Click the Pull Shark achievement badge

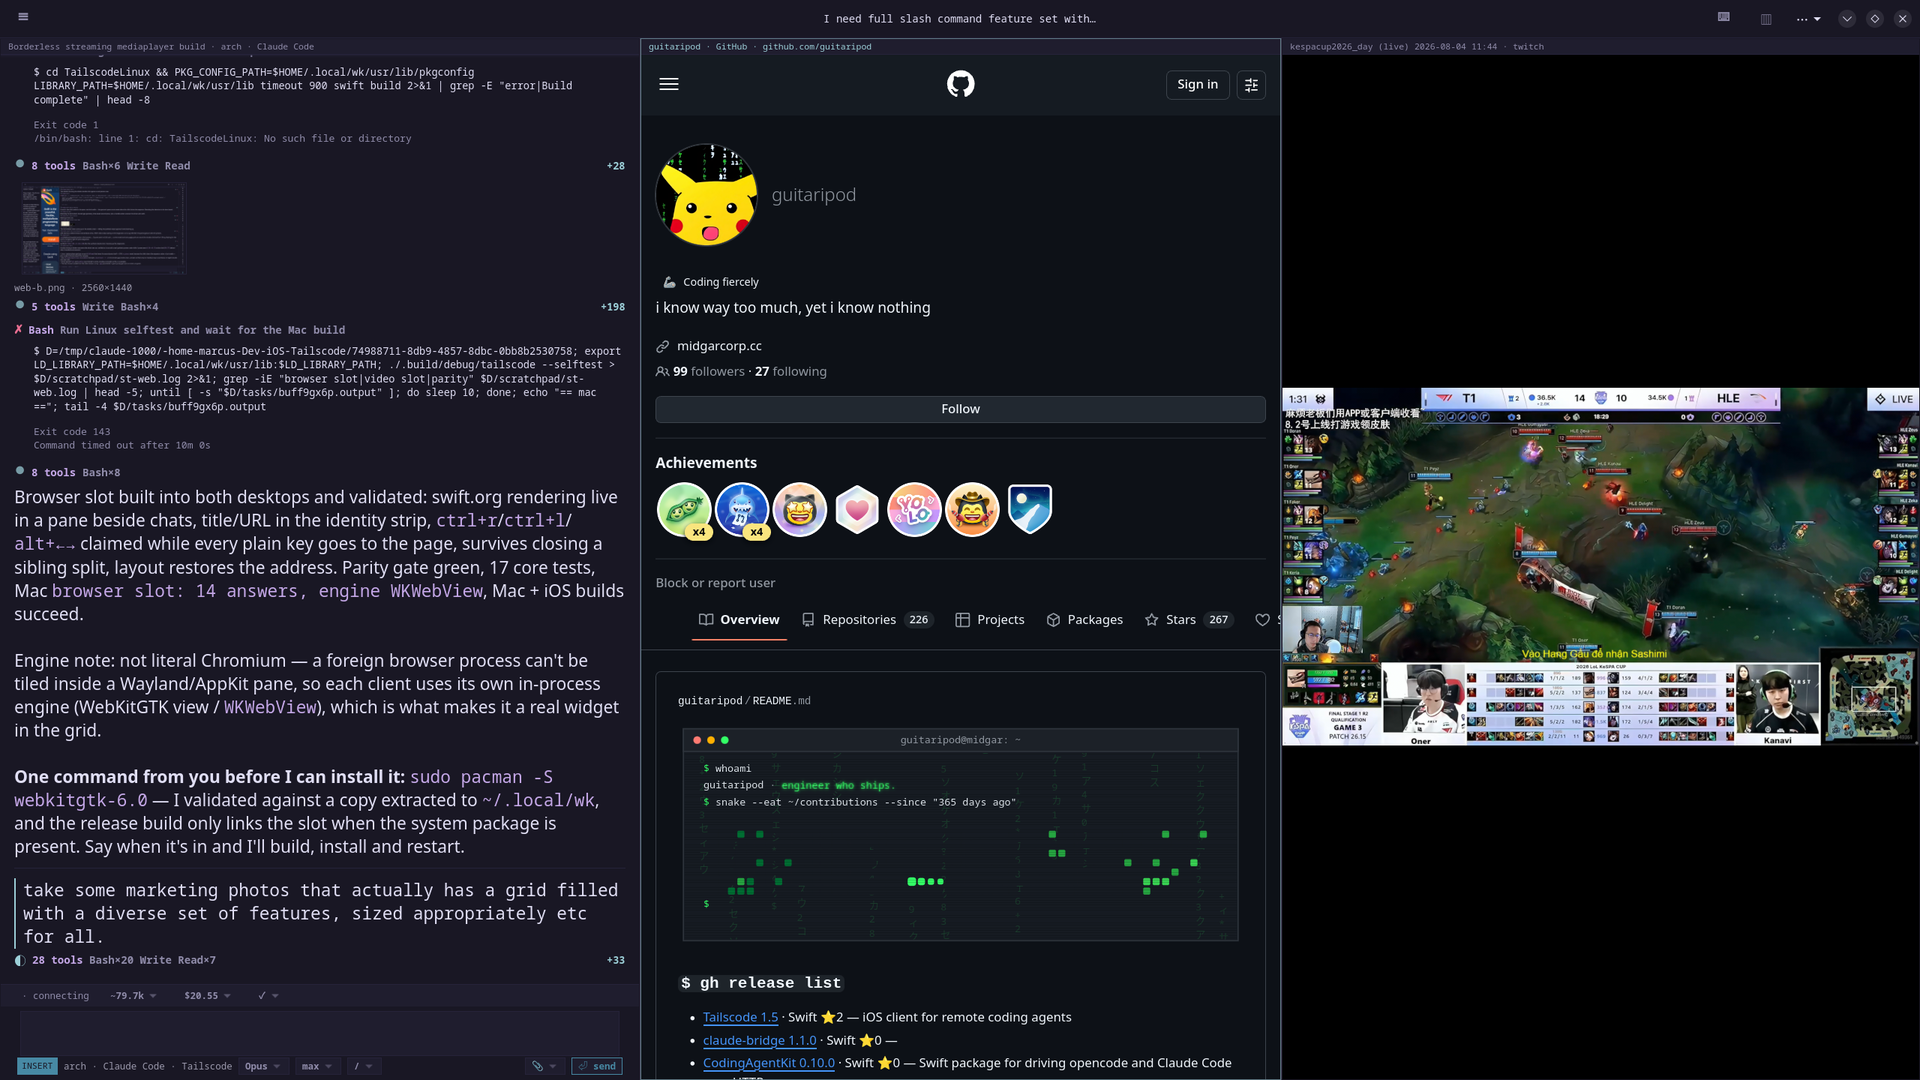pos(742,509)
